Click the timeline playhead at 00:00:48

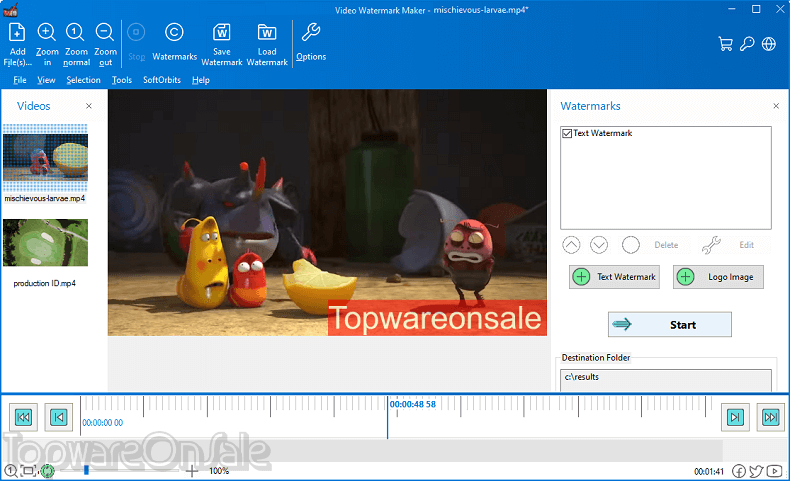387,417
